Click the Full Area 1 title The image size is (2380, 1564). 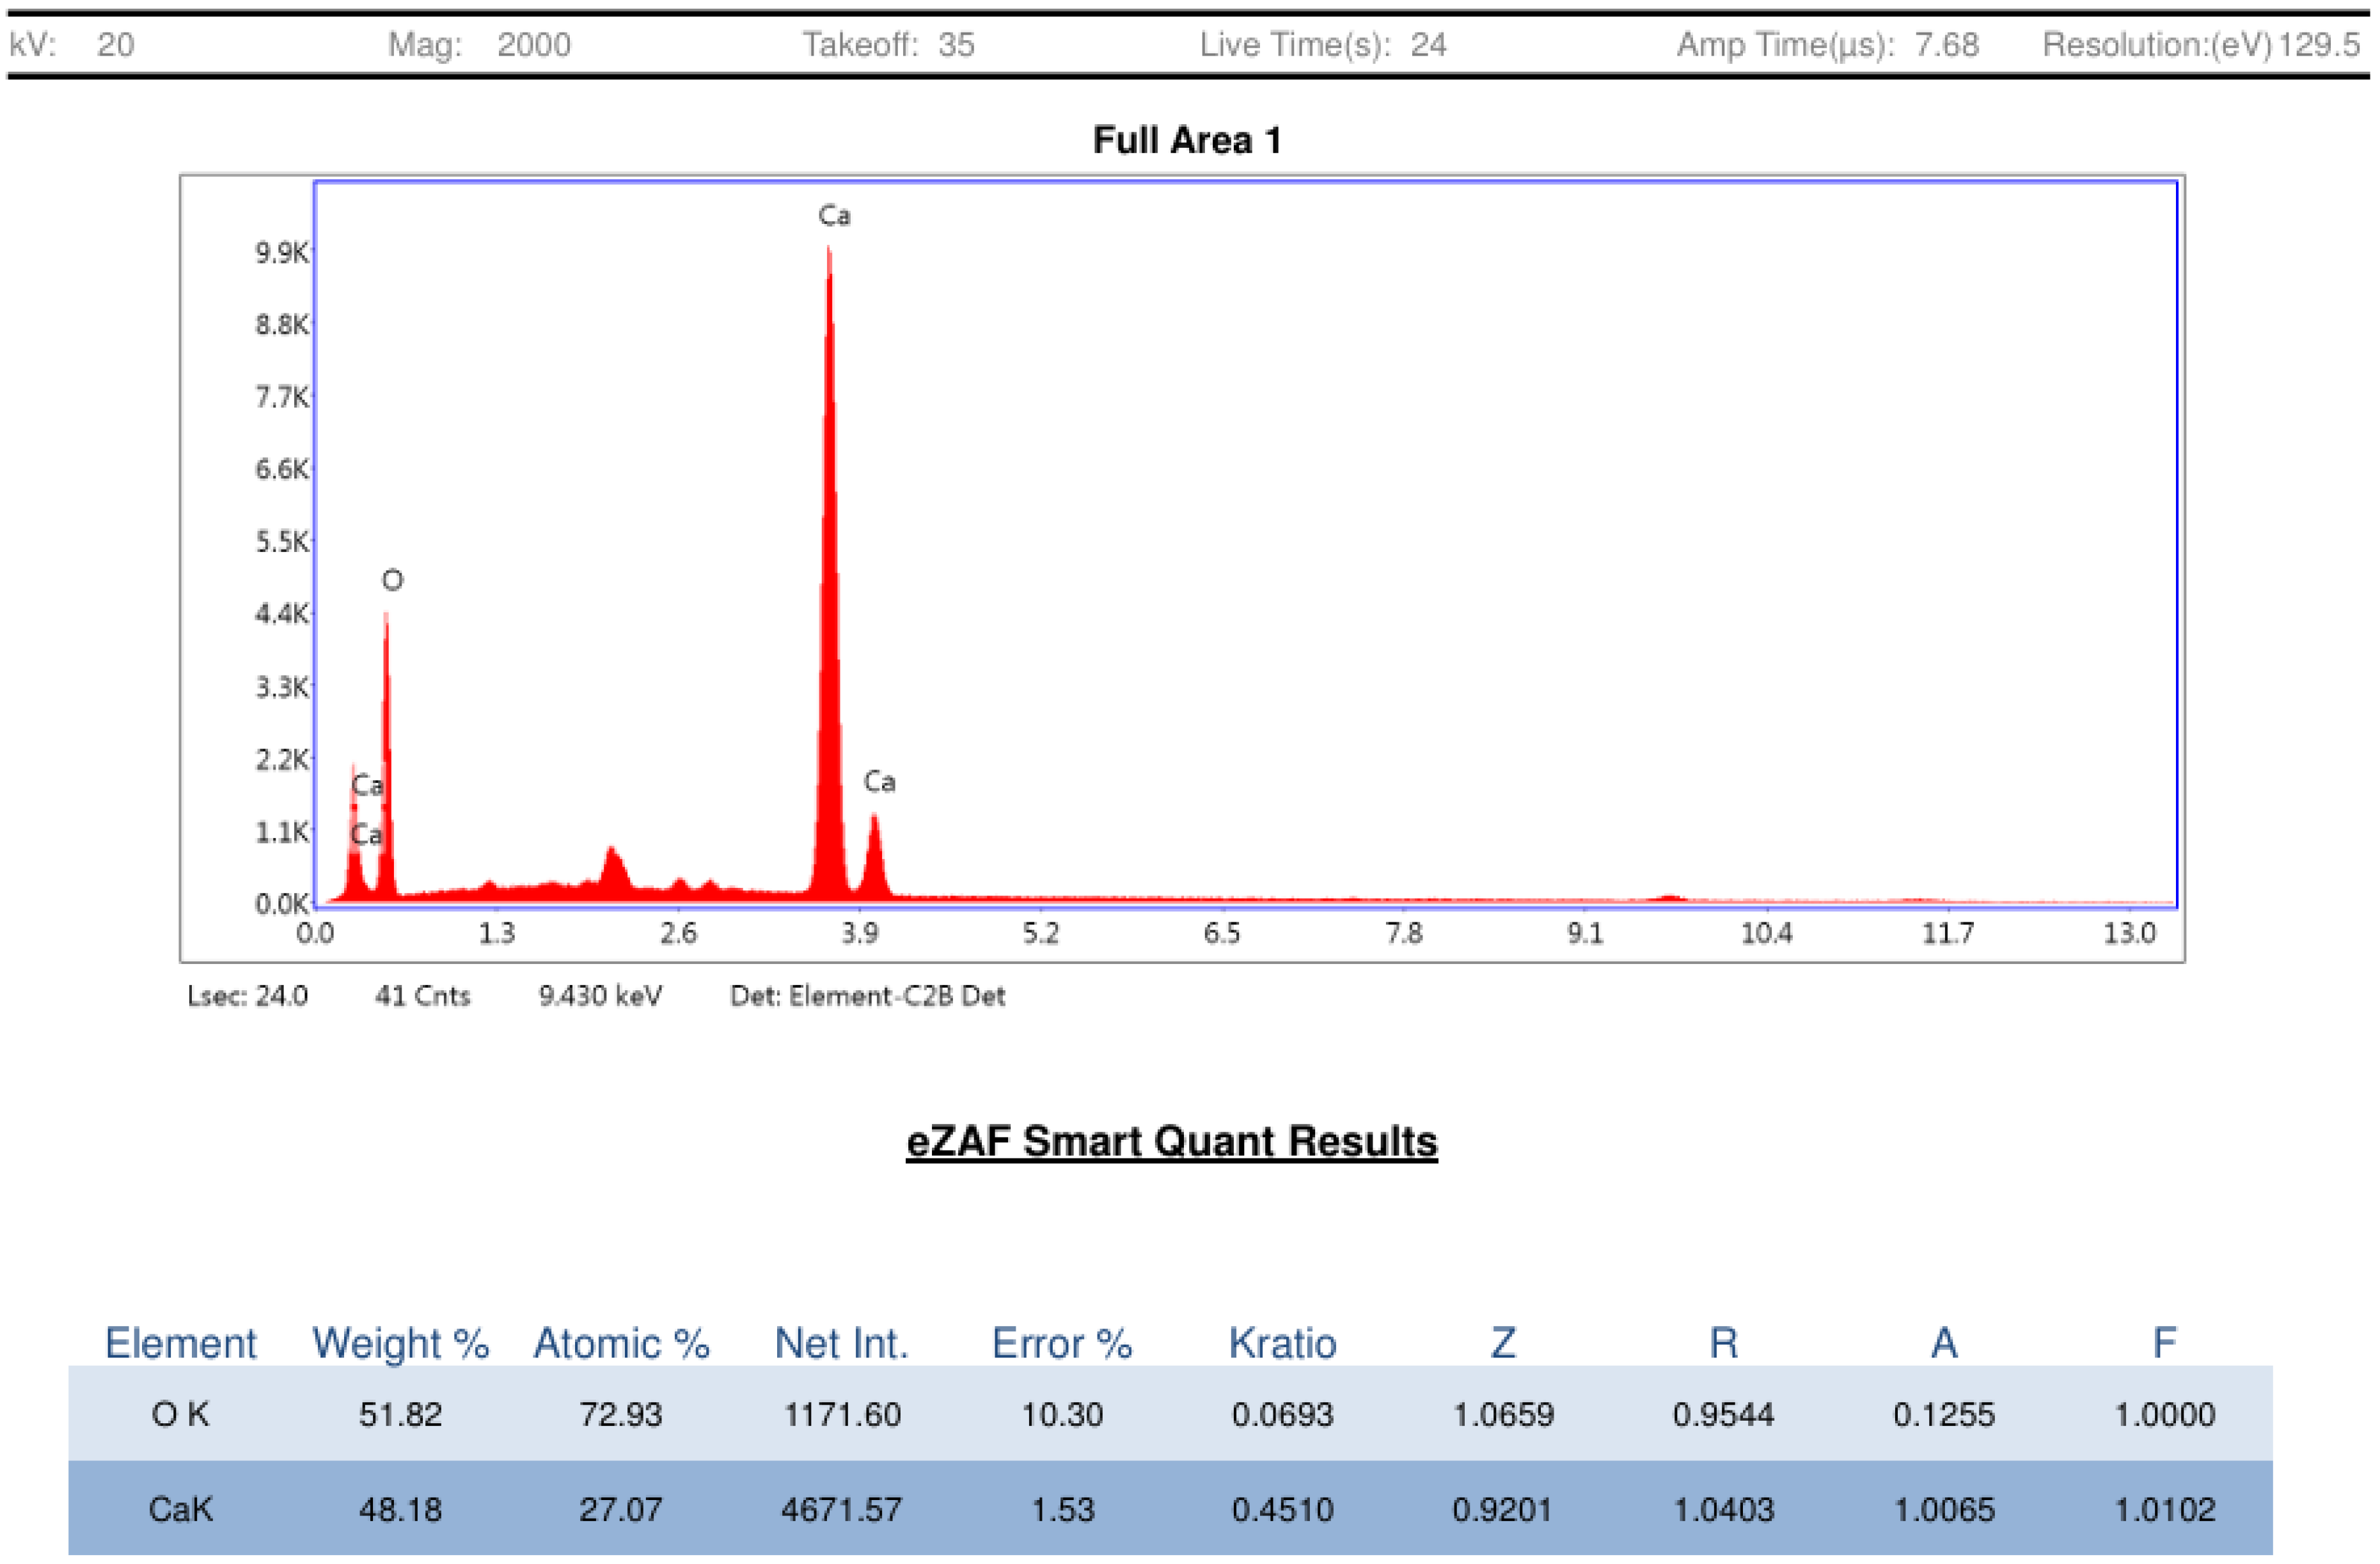pos(1187,140)
